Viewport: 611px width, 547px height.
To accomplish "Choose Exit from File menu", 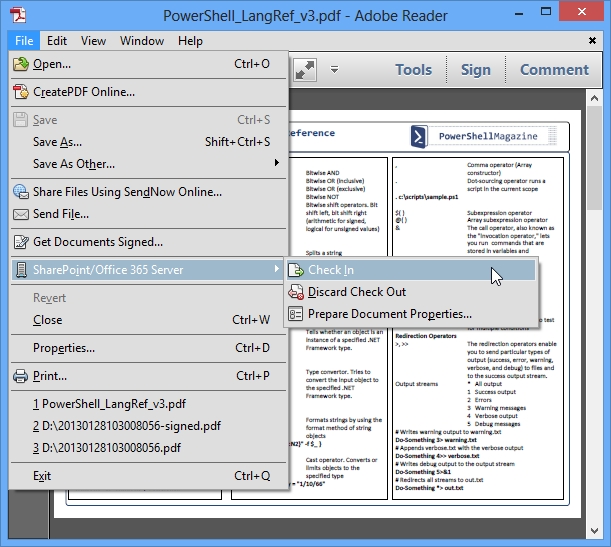I will [x=148, y=476].
